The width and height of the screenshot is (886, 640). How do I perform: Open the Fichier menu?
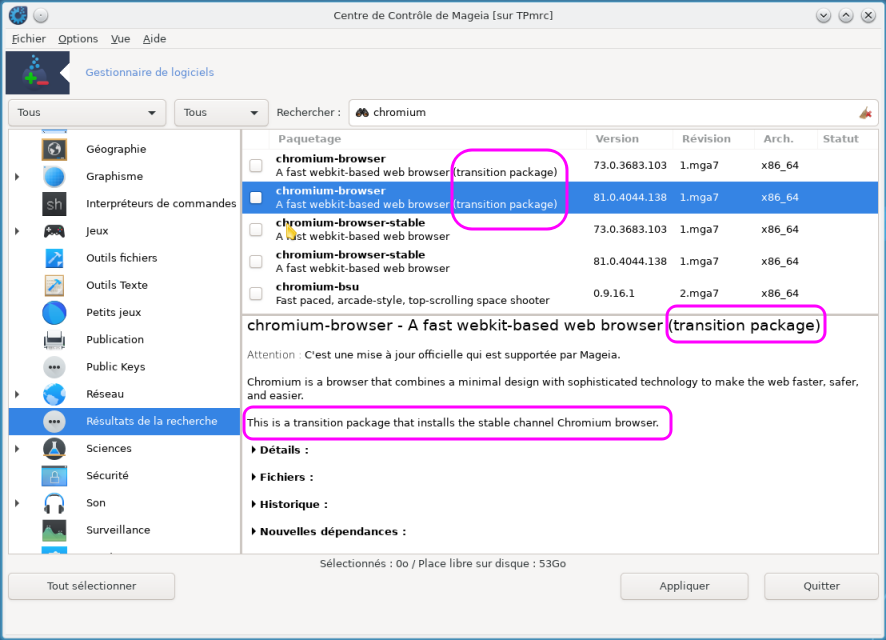(x=29, y=39)
